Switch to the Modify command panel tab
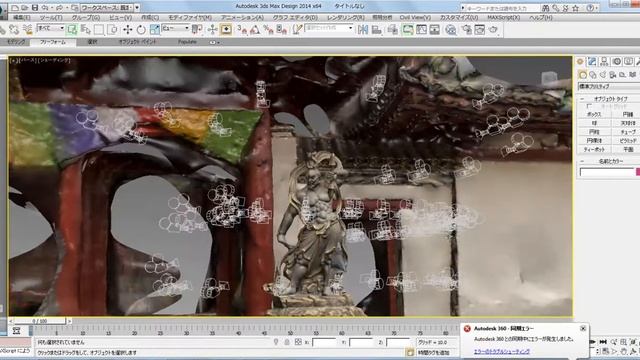Image resolution: width=640 pixels, height=360 pixels. point(592,62)
